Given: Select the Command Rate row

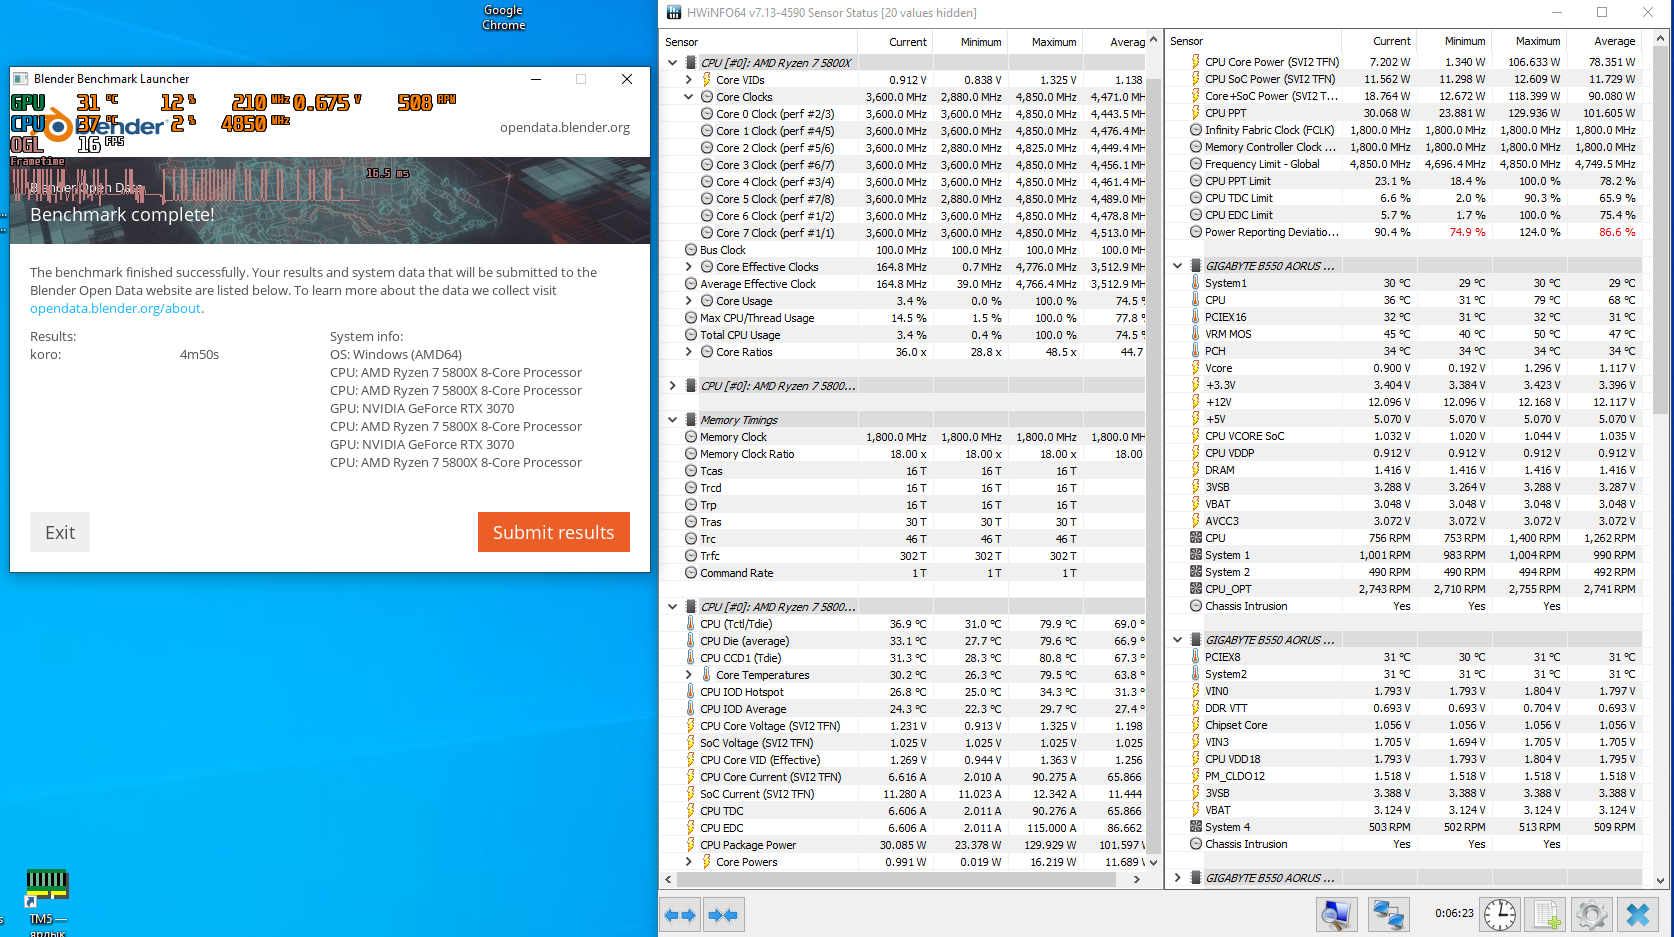Looking at the screenshot, I should tap(903, 573).
